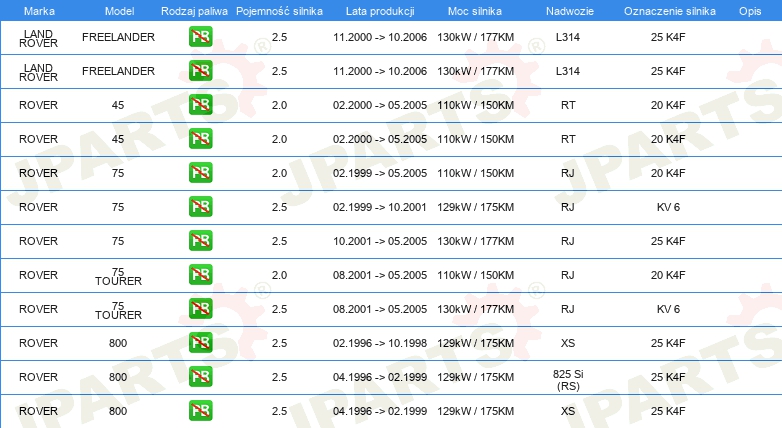Click 75 TOURER model in the 2.5 row

[x=119, y=310]
